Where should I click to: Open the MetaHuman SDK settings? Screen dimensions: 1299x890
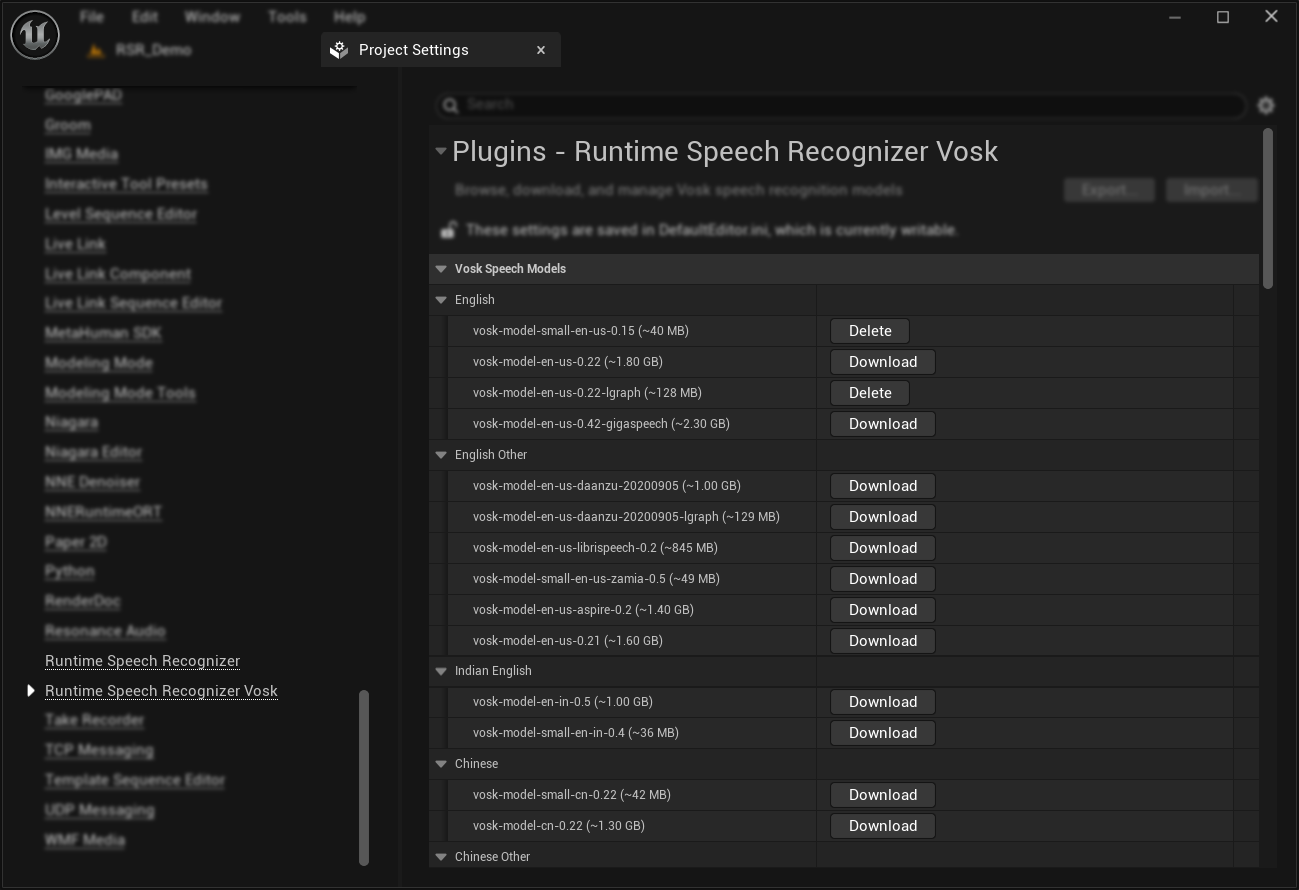(x=103, y=333)
